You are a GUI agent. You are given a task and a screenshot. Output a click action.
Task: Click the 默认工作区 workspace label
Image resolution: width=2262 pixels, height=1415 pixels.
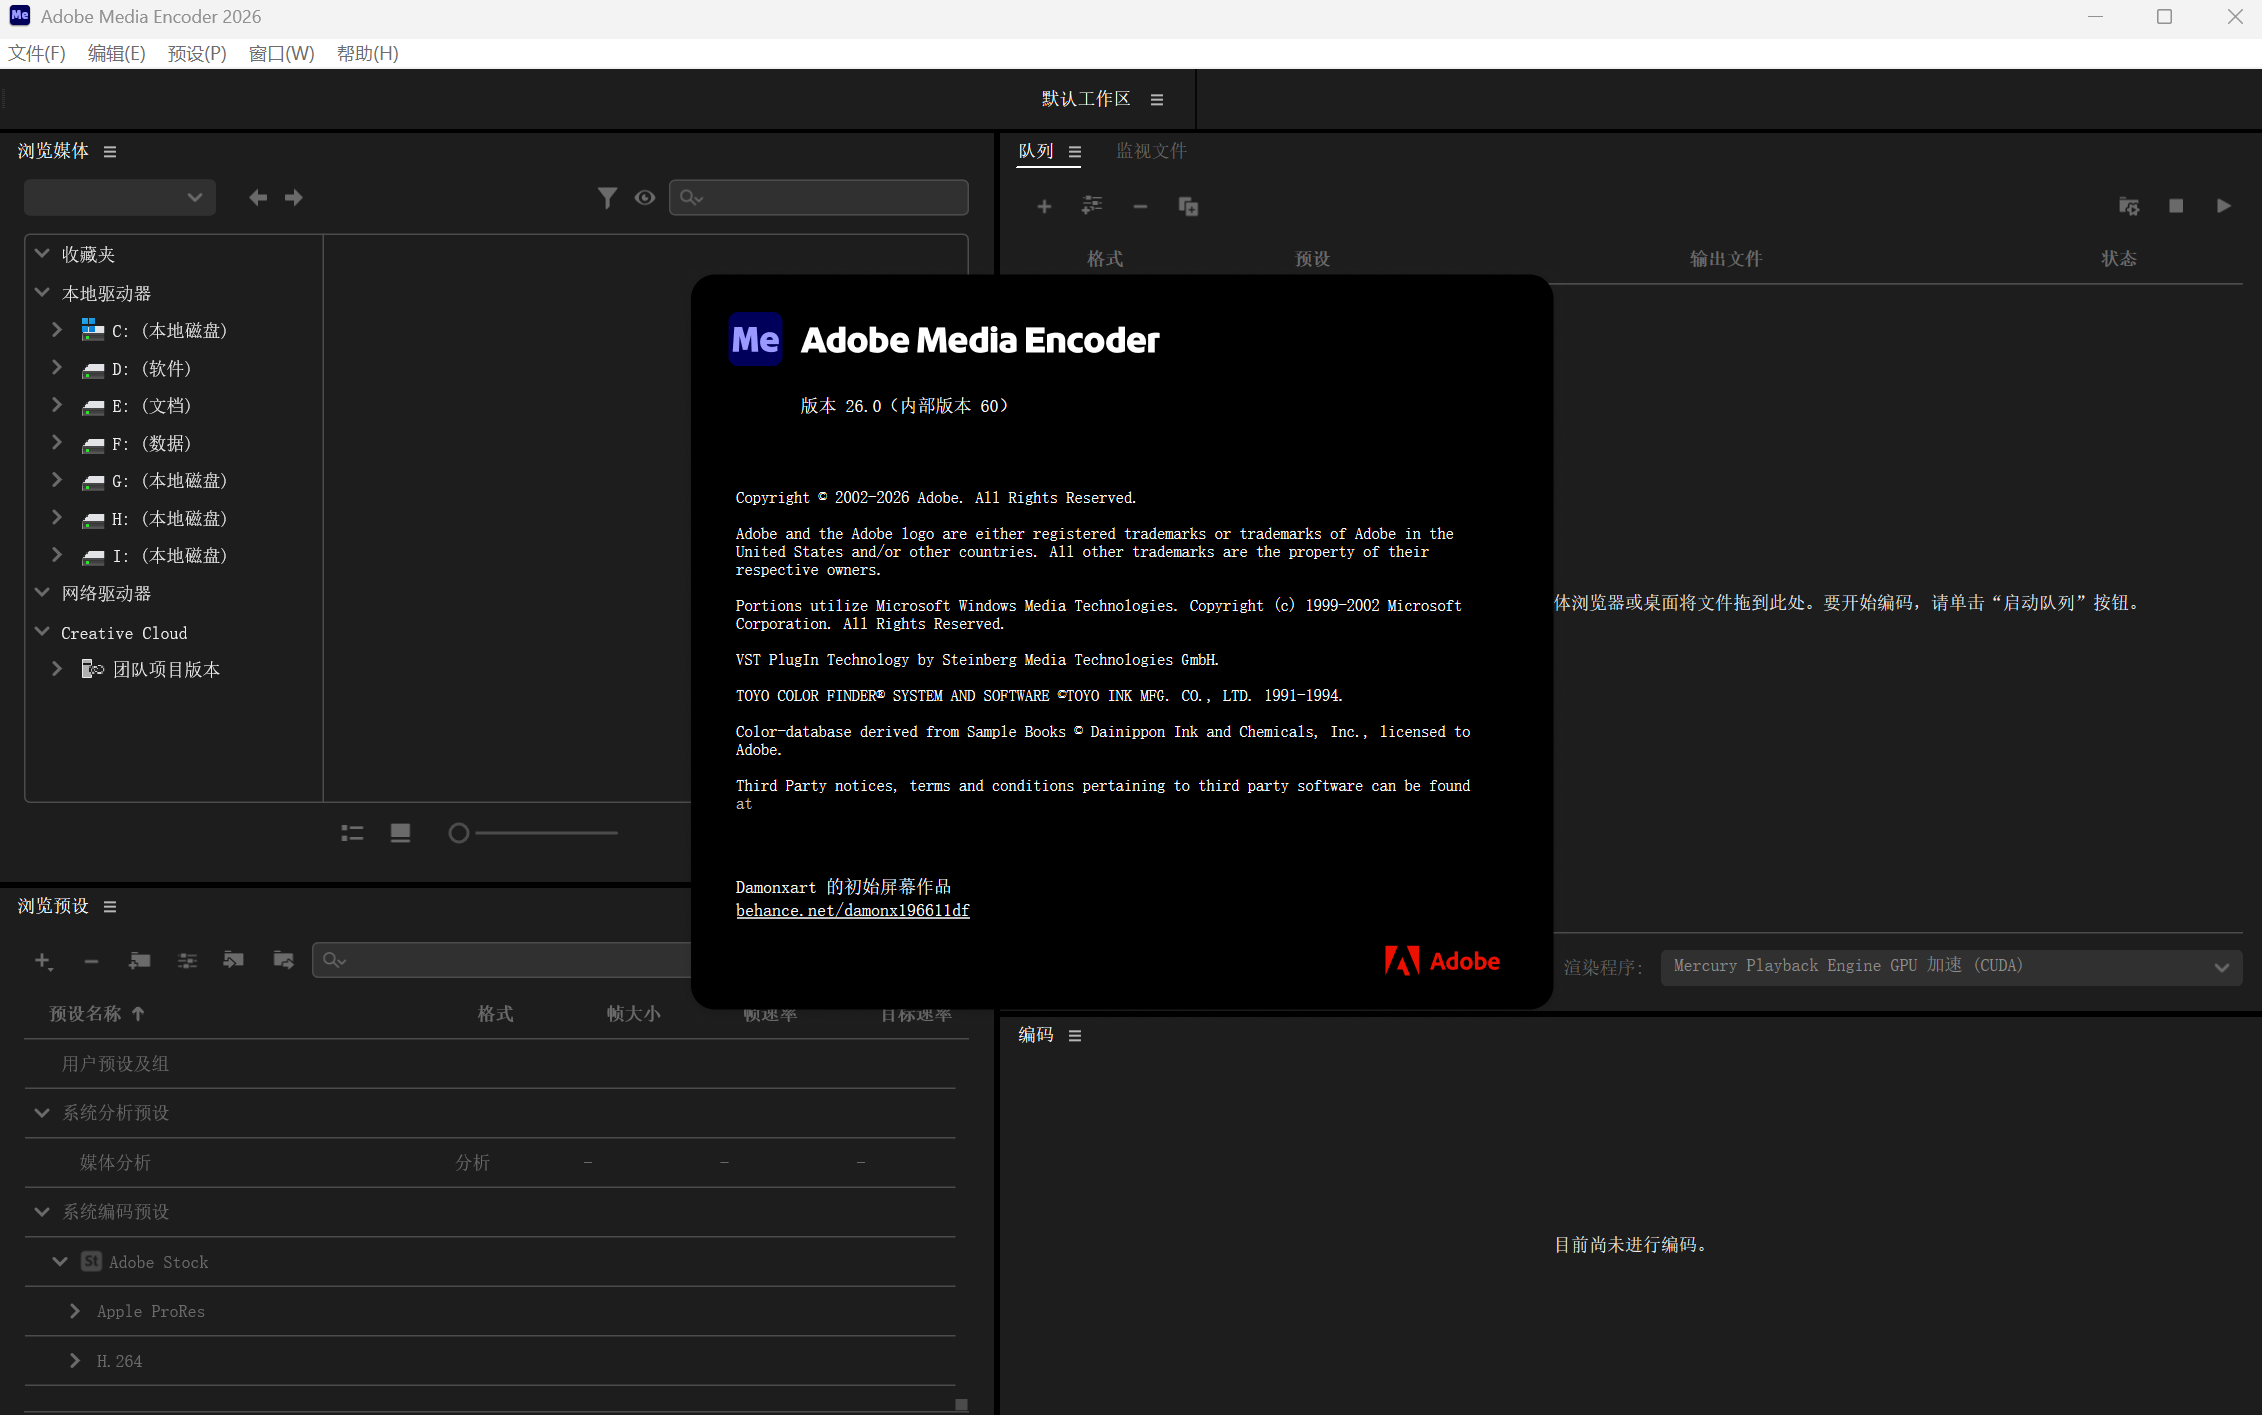pyautogui.click(x=1086, y=99)
